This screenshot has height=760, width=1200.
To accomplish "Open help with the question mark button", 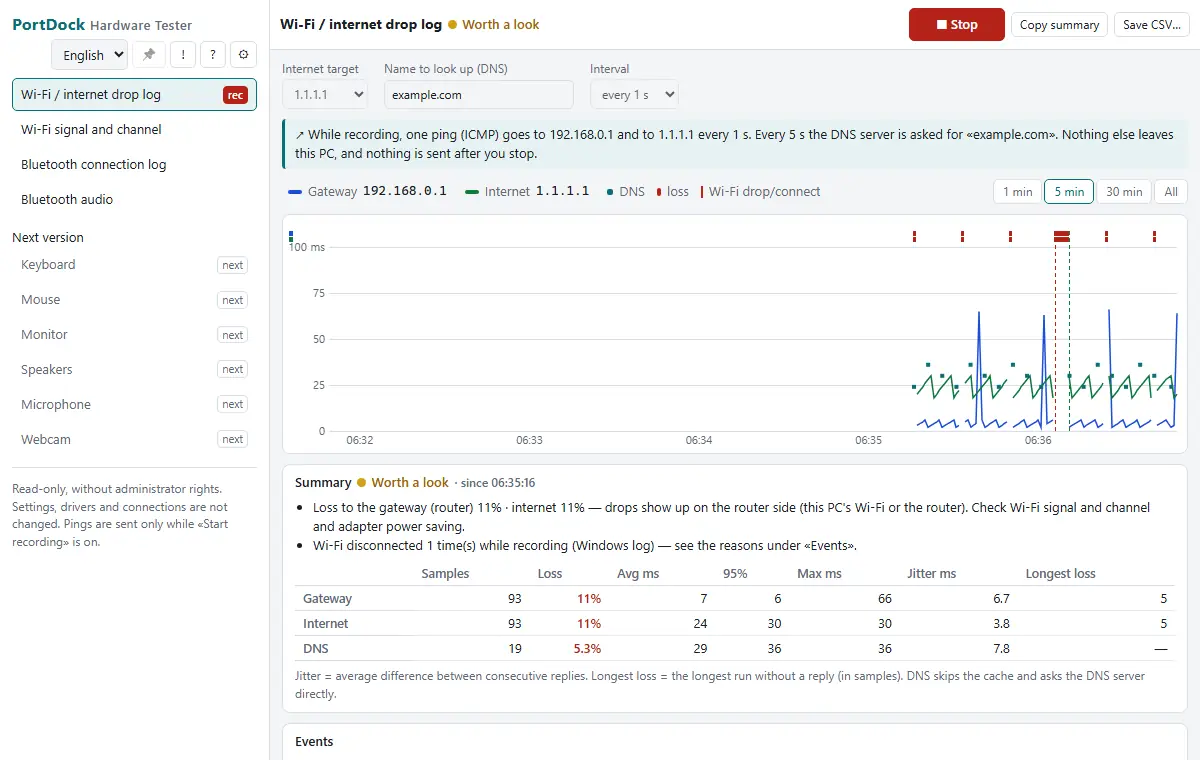I will click(x=213, y=55).
